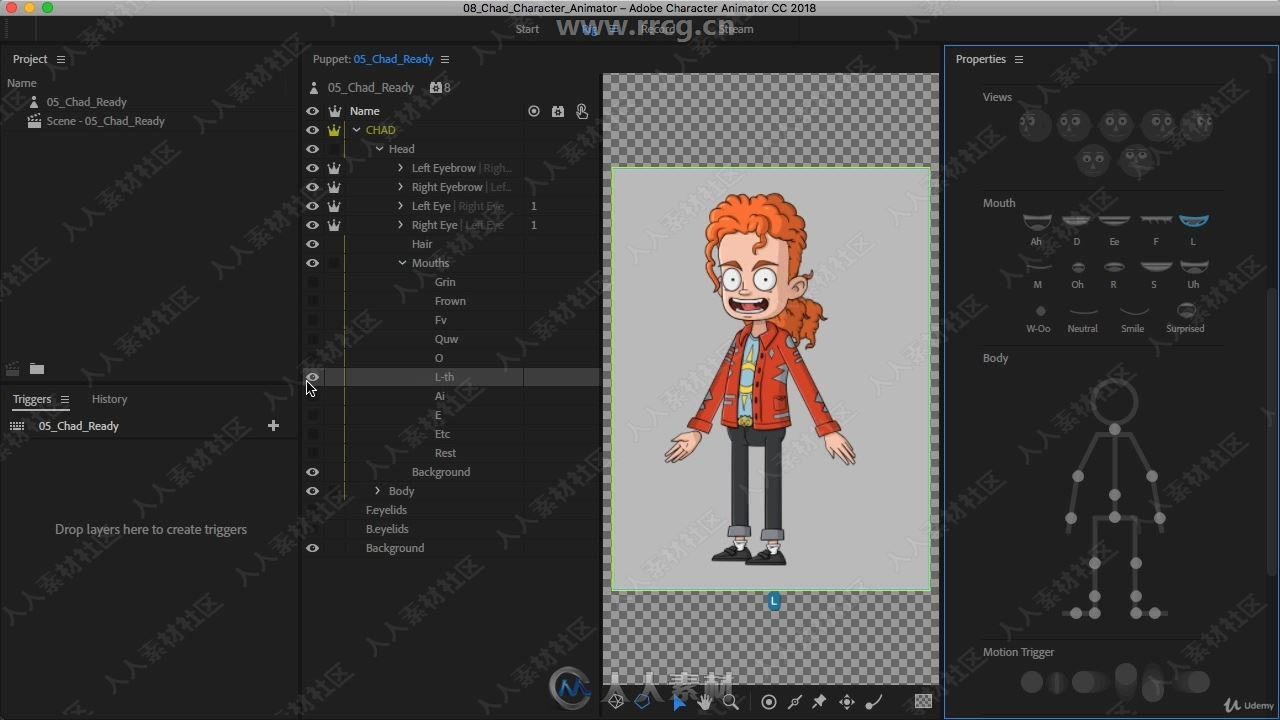
Task: Select the Fixed handle tool
Action: 769,702
